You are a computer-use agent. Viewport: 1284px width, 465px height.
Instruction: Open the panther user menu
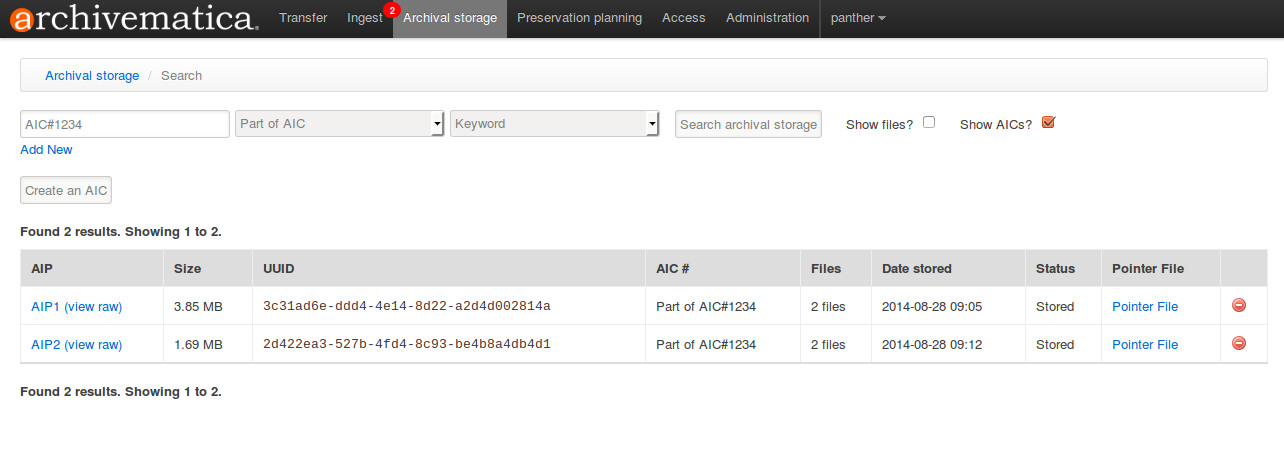(857, 18)
